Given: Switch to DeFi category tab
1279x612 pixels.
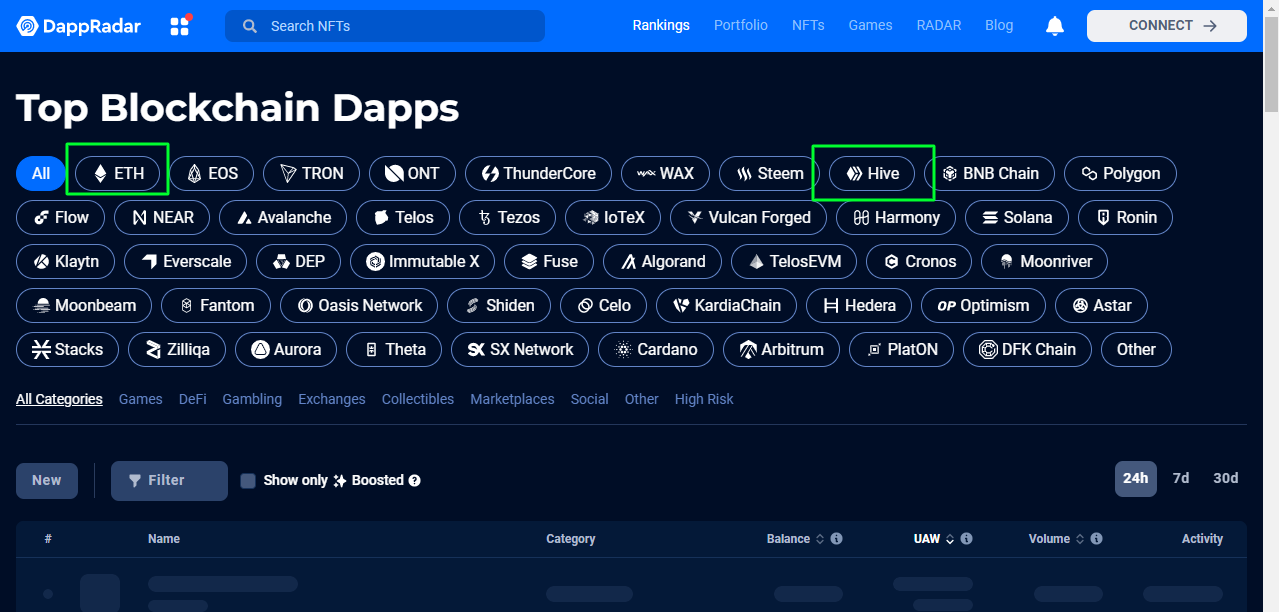Looking at the screenshot, I should [x=193, y=399].
